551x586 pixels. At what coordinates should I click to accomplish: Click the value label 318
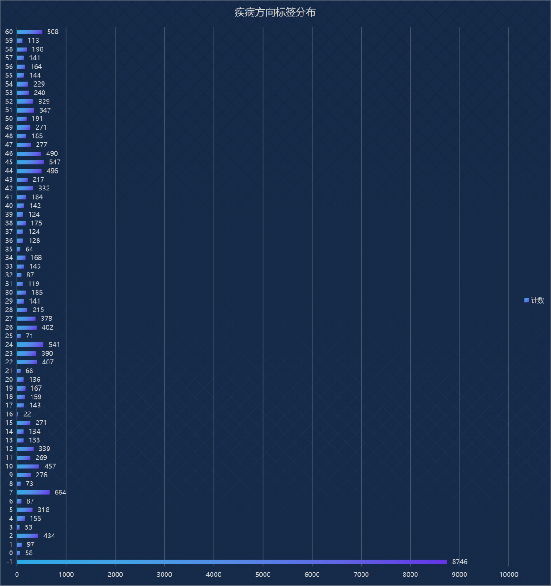(x=43, y=510)
